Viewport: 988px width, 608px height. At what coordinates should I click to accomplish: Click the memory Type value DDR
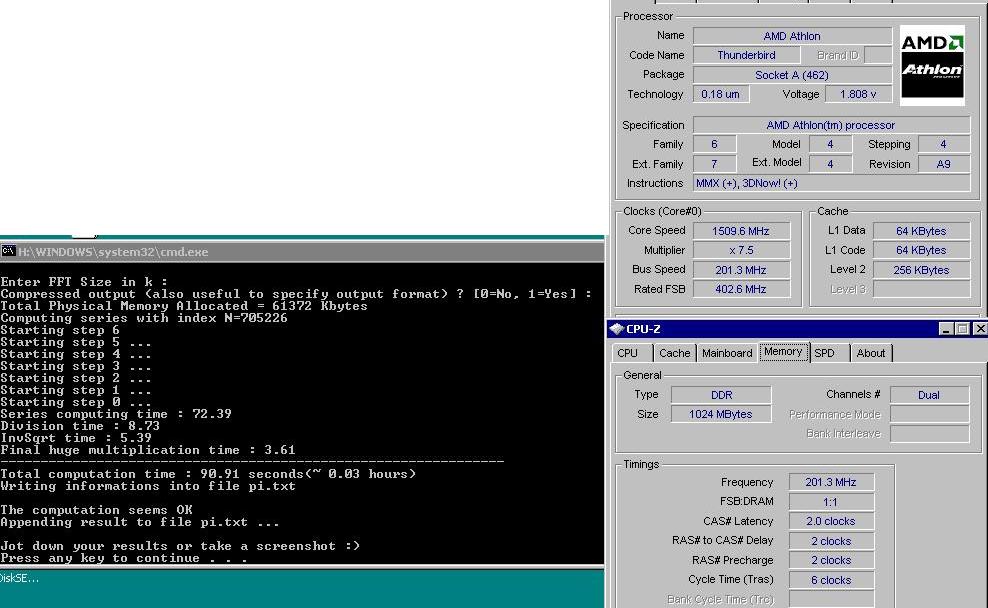coord(721,395)
